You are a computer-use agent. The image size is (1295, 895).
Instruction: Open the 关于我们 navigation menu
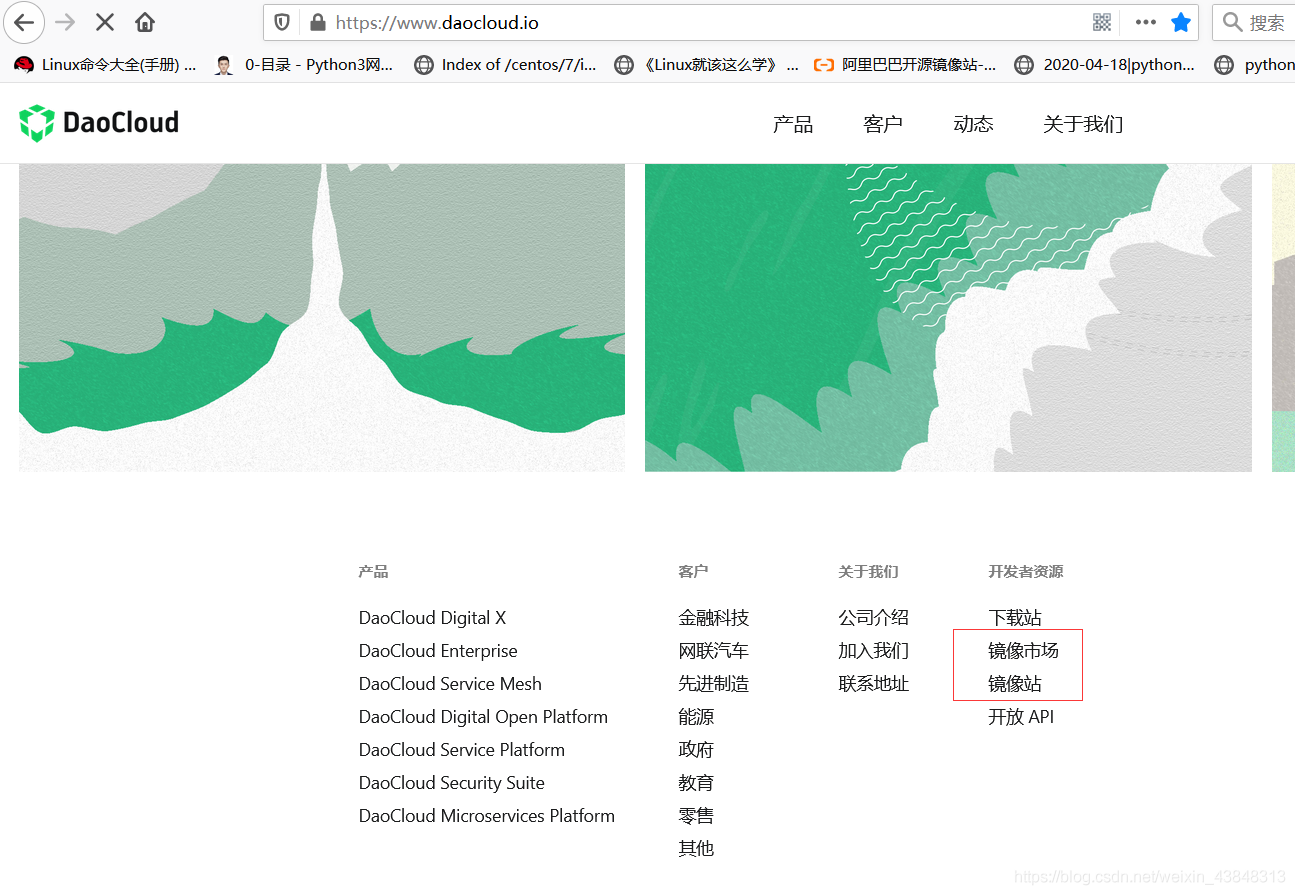click(x=1083, y=124)
